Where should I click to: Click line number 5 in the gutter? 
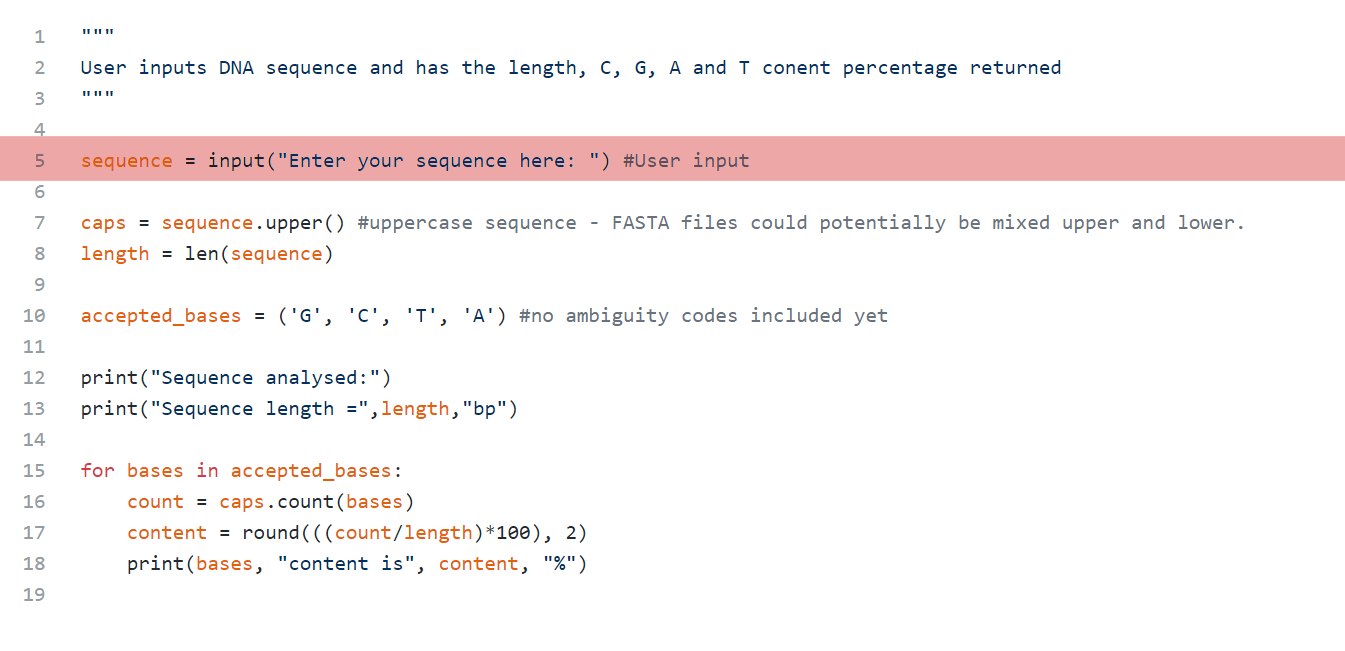(39, 161)
